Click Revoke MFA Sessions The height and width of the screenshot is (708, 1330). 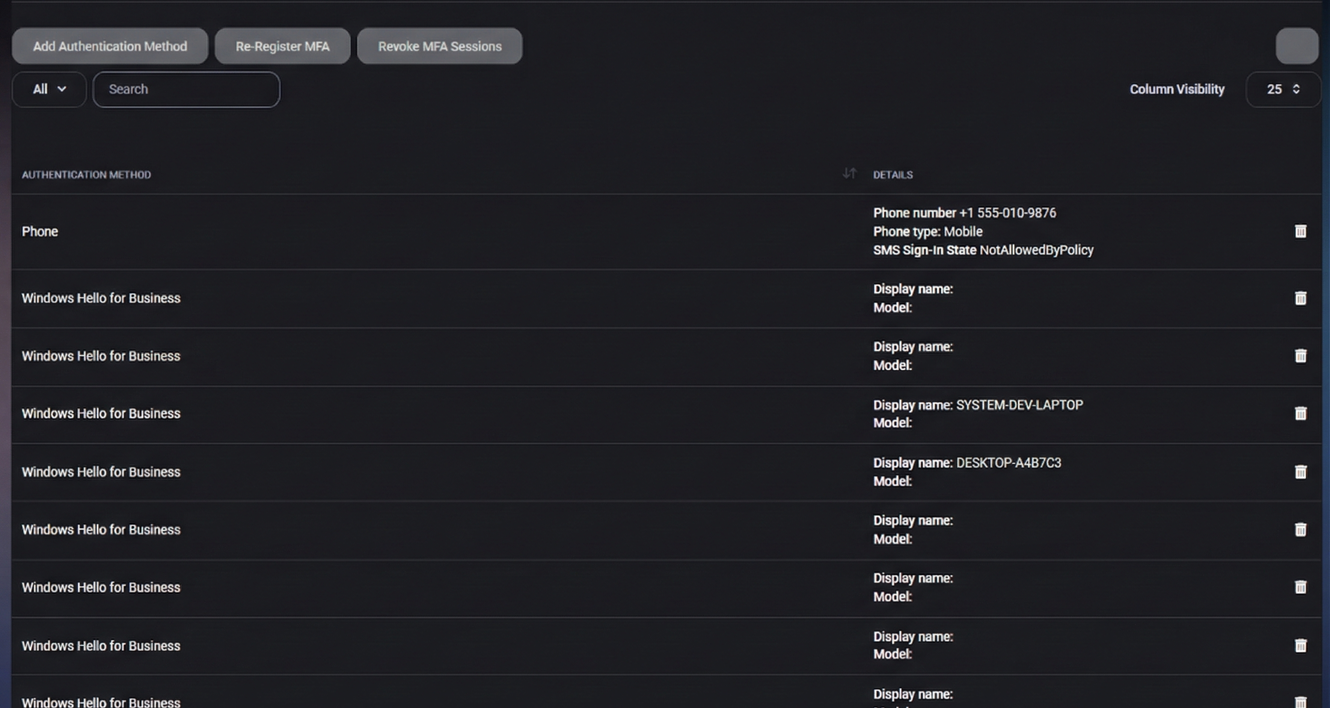click(x=439, y=45)
